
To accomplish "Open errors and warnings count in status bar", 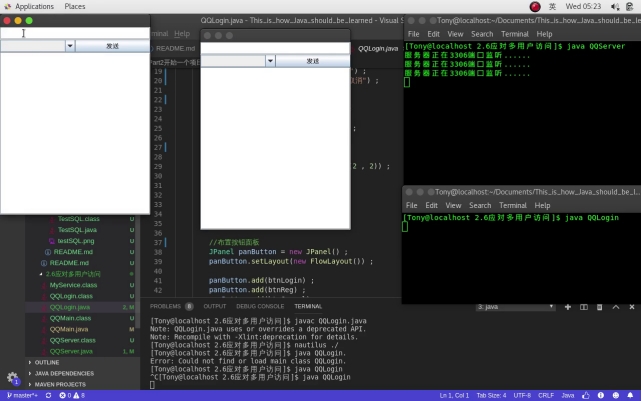I will [72, 395].
